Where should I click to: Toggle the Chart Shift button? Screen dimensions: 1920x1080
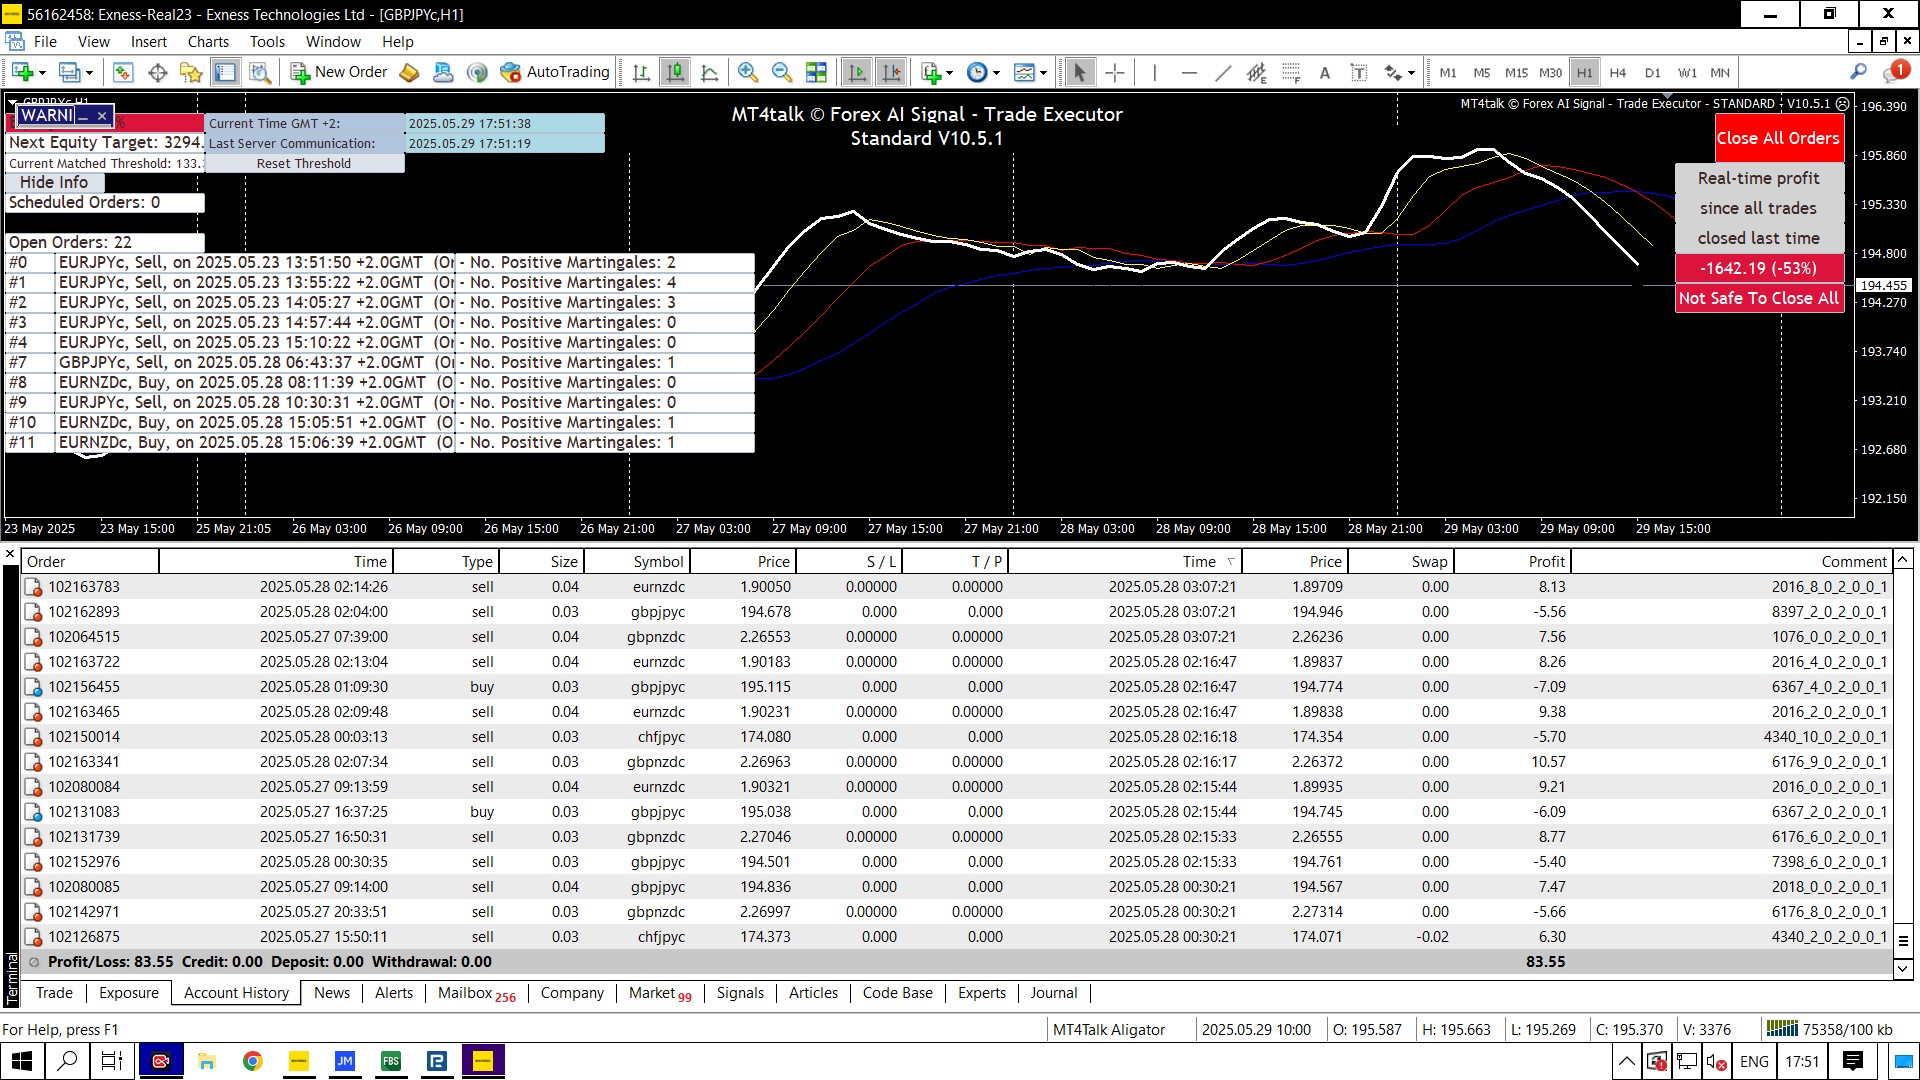point(891,72)
